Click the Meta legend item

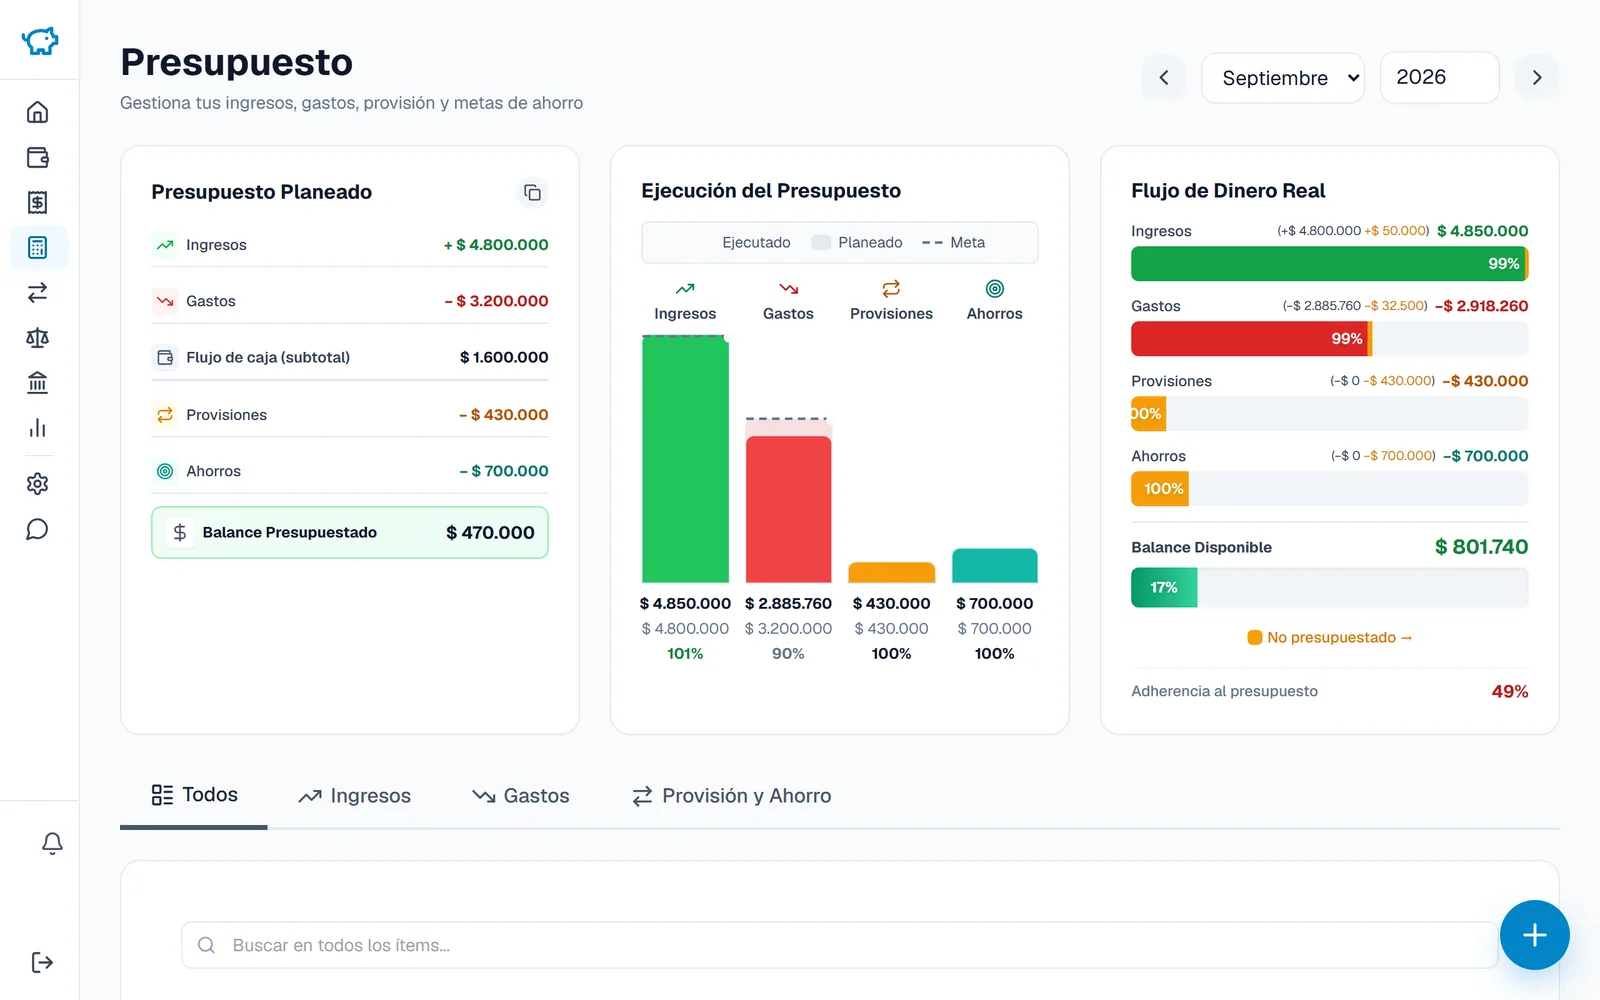953,243
